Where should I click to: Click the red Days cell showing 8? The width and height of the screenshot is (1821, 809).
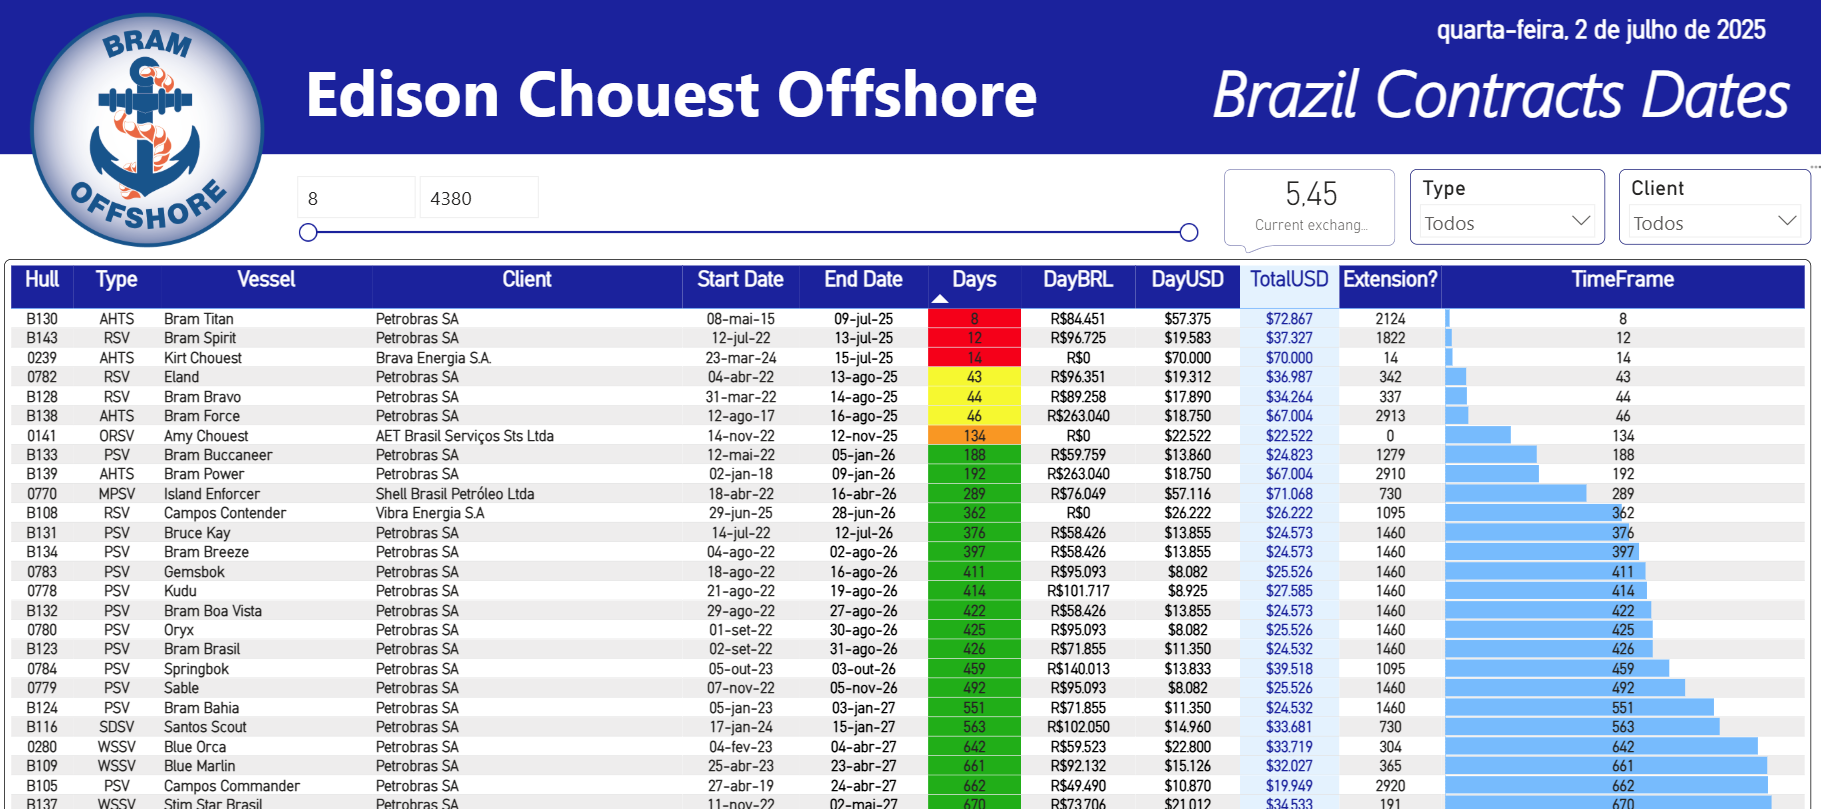[x=974, y=319]
